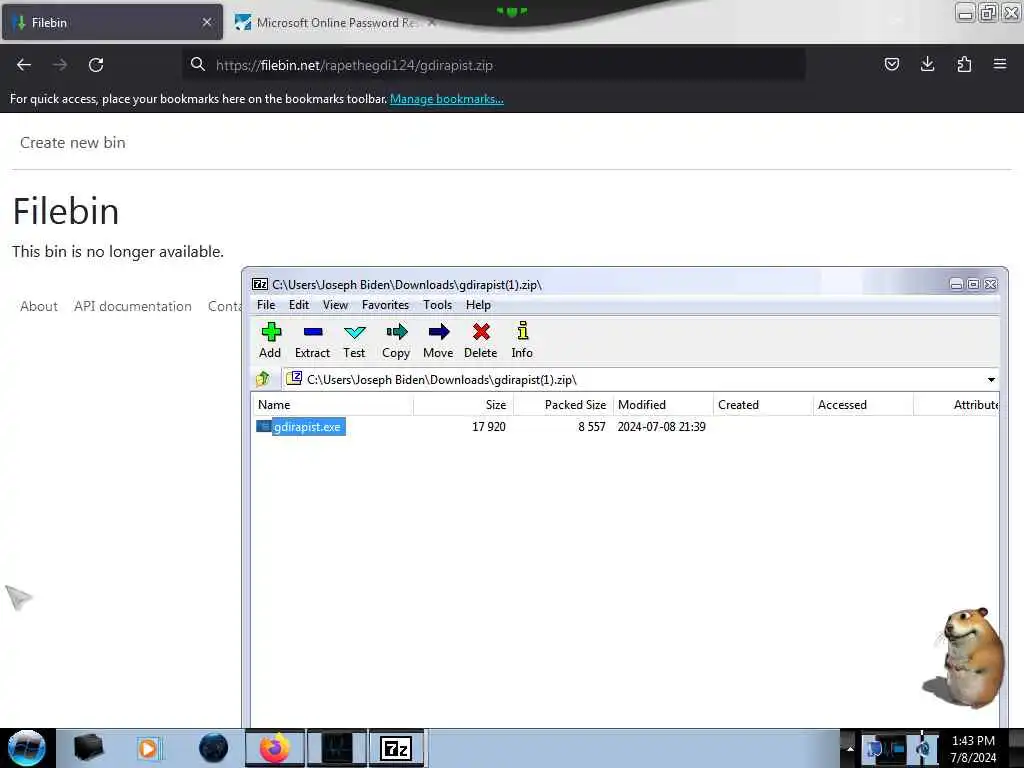The width and height of the screenshot is (1024, 768).
Task: Sort by the Packed Size column header
Action: coord(564,405)
